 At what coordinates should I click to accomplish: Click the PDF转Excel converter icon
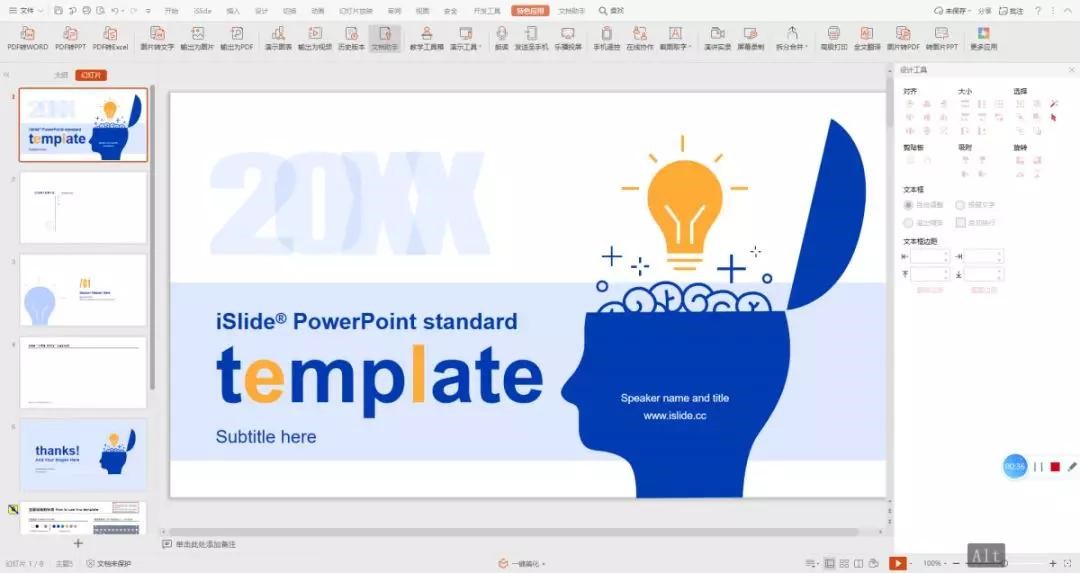(x=110, y=34)
